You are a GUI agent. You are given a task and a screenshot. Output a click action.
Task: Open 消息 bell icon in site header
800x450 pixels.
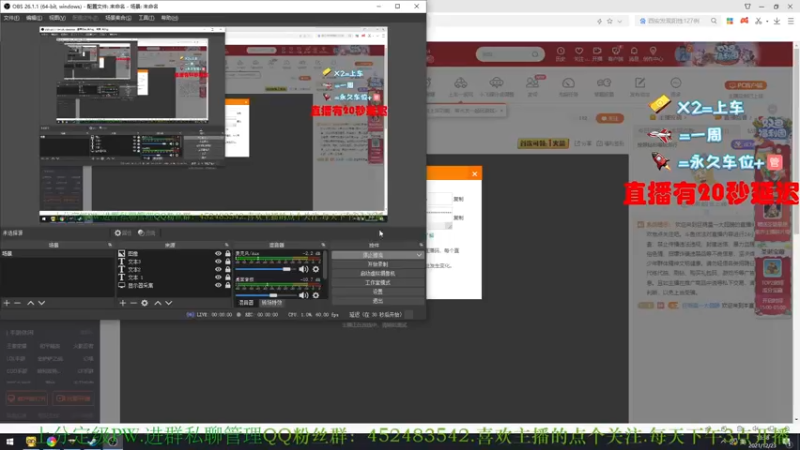coord(634,54)
